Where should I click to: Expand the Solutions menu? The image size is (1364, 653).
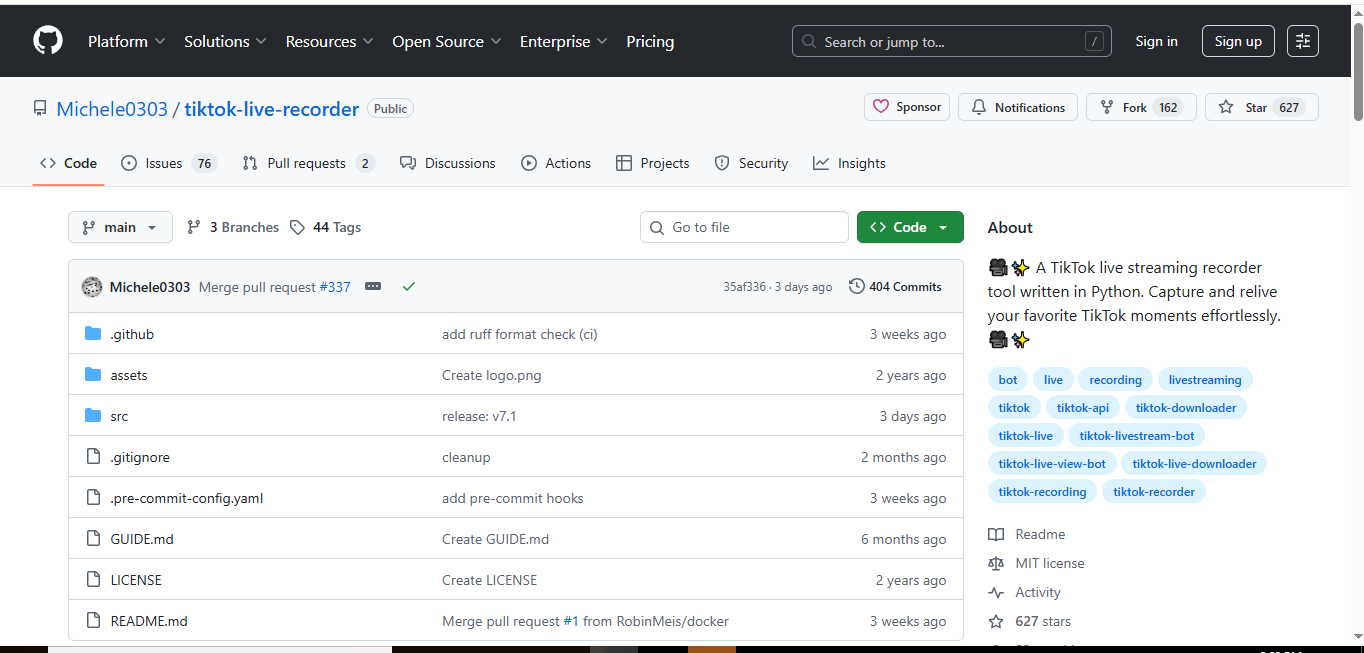pos(225,41)
